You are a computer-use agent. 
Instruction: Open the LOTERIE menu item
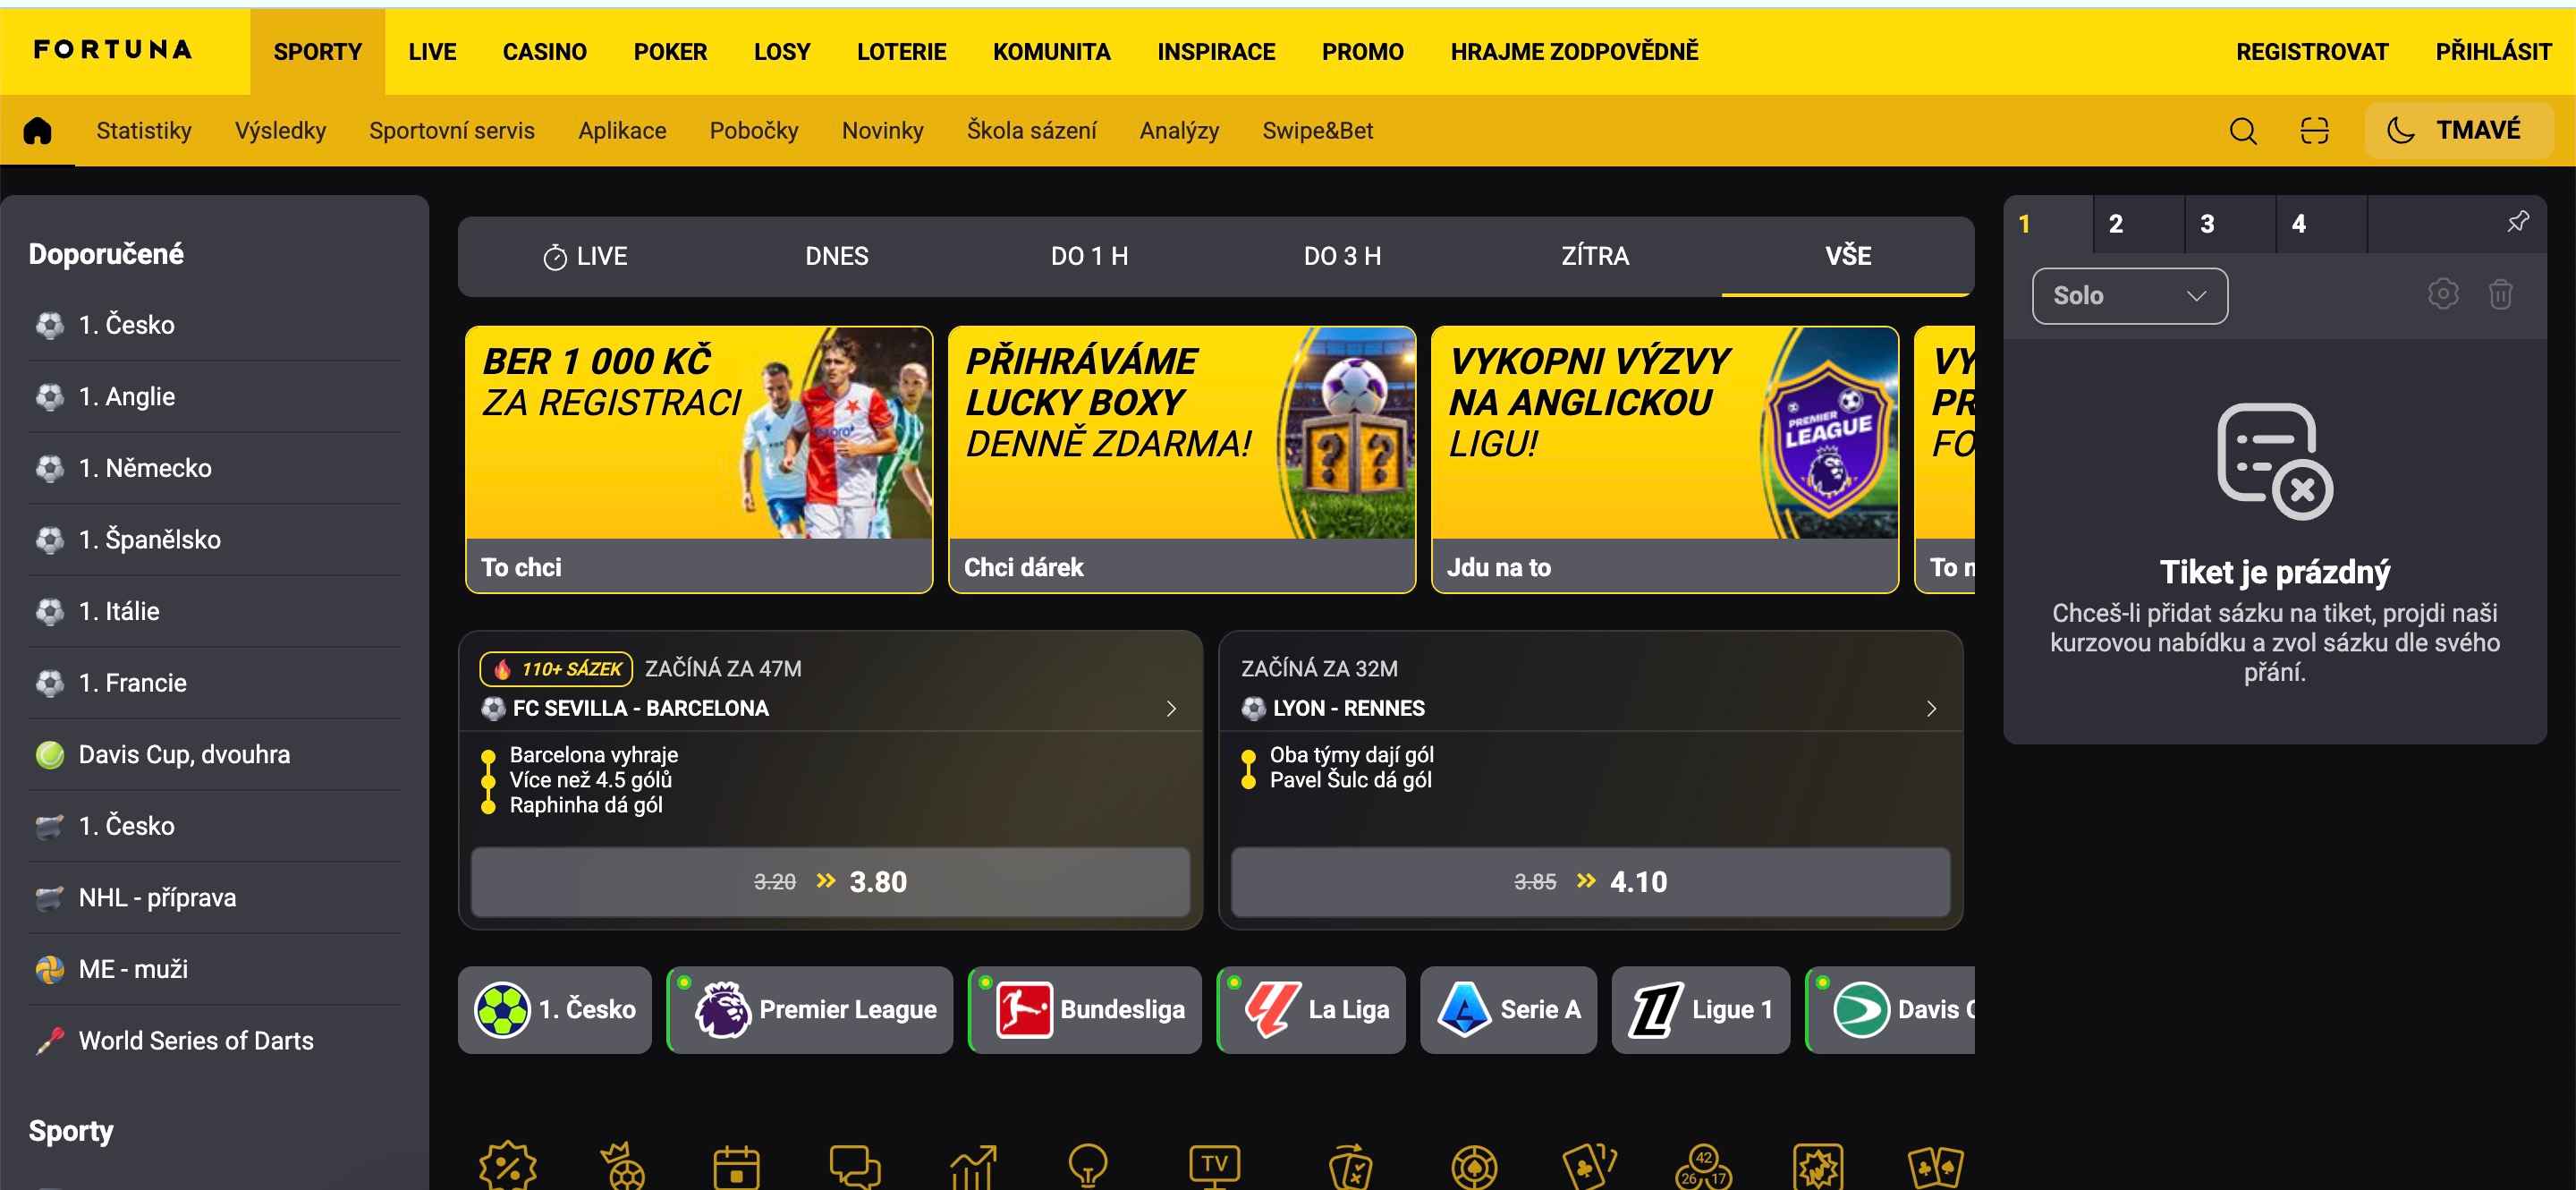pyautogui.click(x=901, y=52)
